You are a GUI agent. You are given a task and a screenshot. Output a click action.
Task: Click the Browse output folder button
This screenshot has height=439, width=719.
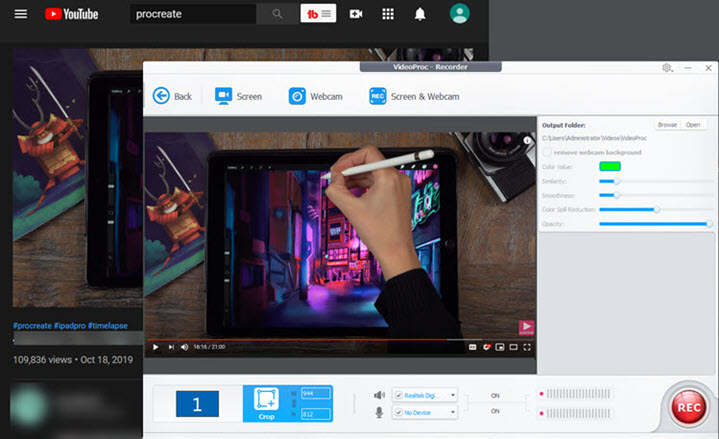coord(667,125)
